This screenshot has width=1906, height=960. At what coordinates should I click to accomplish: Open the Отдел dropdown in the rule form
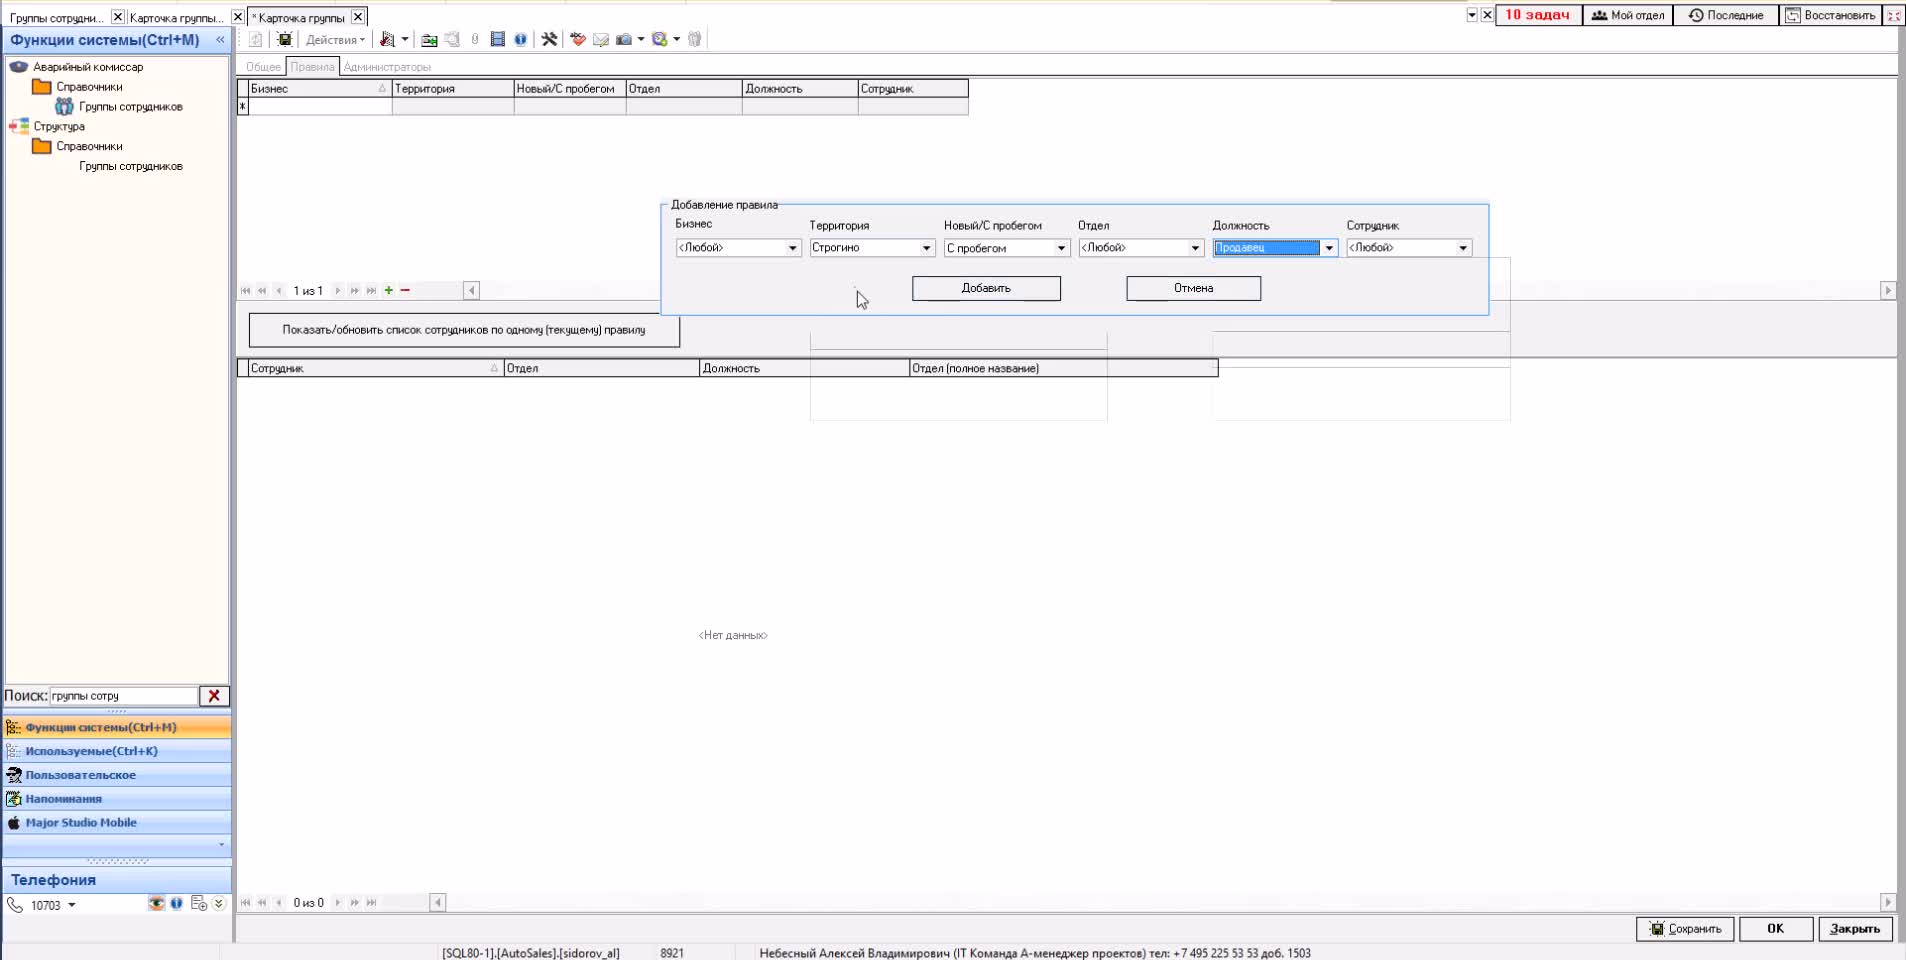click(1195, 248)
